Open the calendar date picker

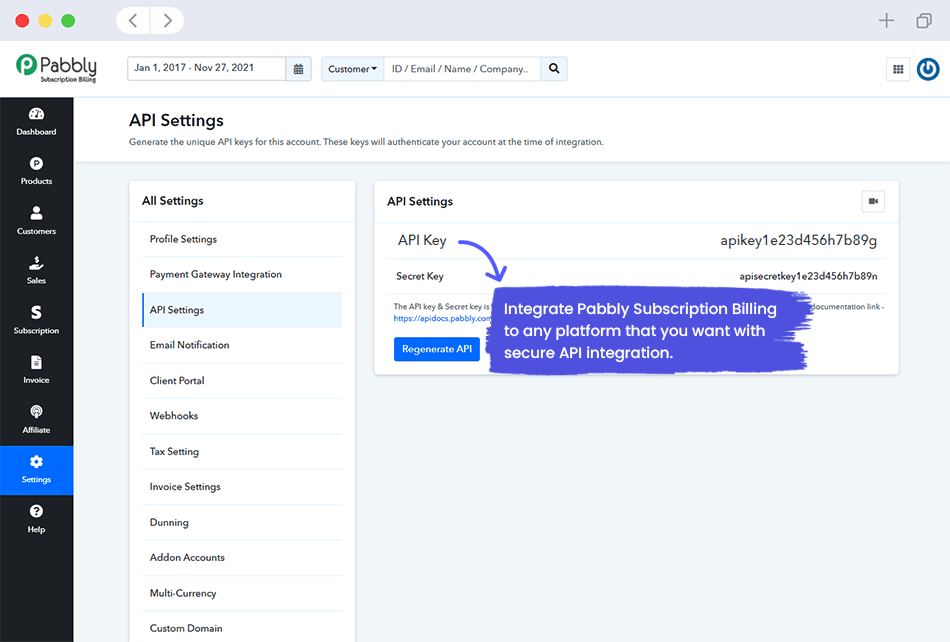(297, 69)
